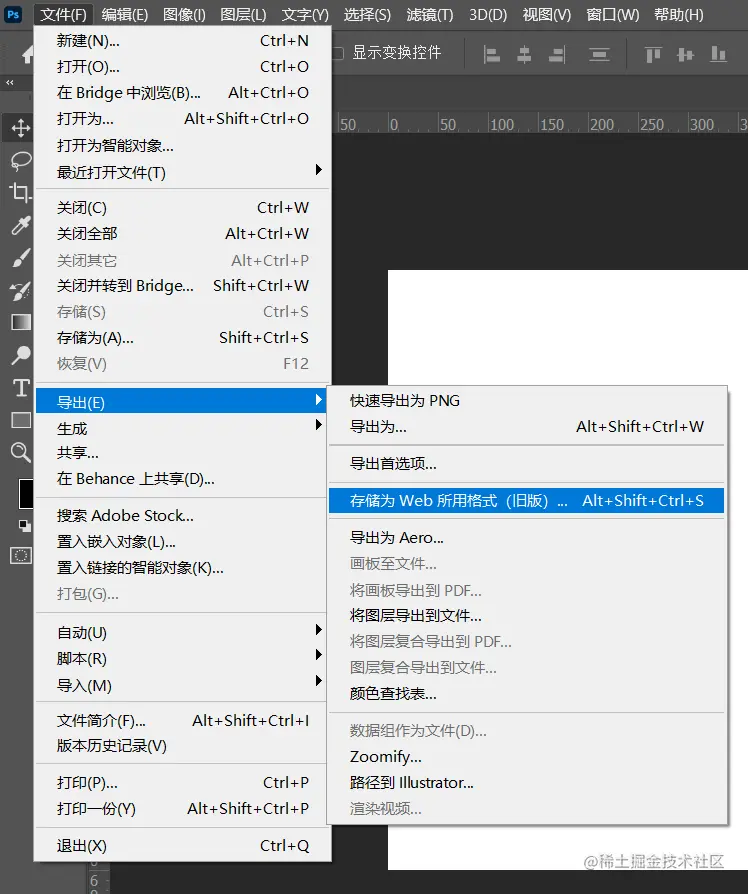Choose 关闭全部 menu entry
This screenshot has height=894, width=748.
point(182,233)
